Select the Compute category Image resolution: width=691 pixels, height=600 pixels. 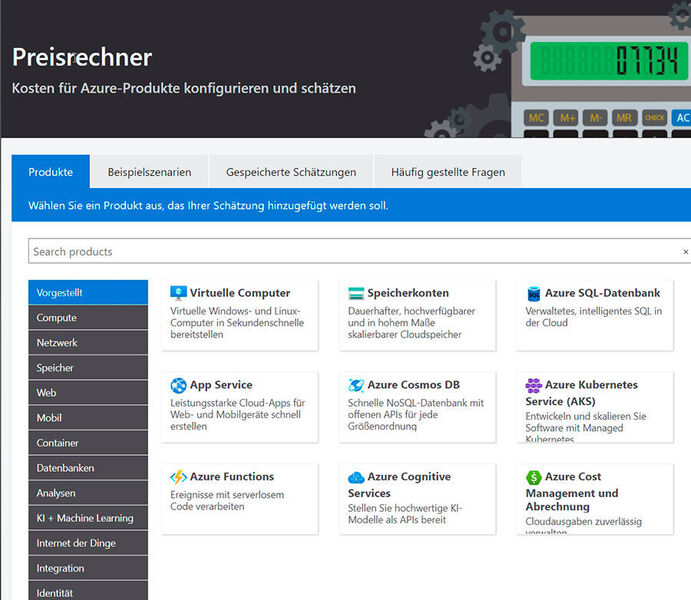88,318
